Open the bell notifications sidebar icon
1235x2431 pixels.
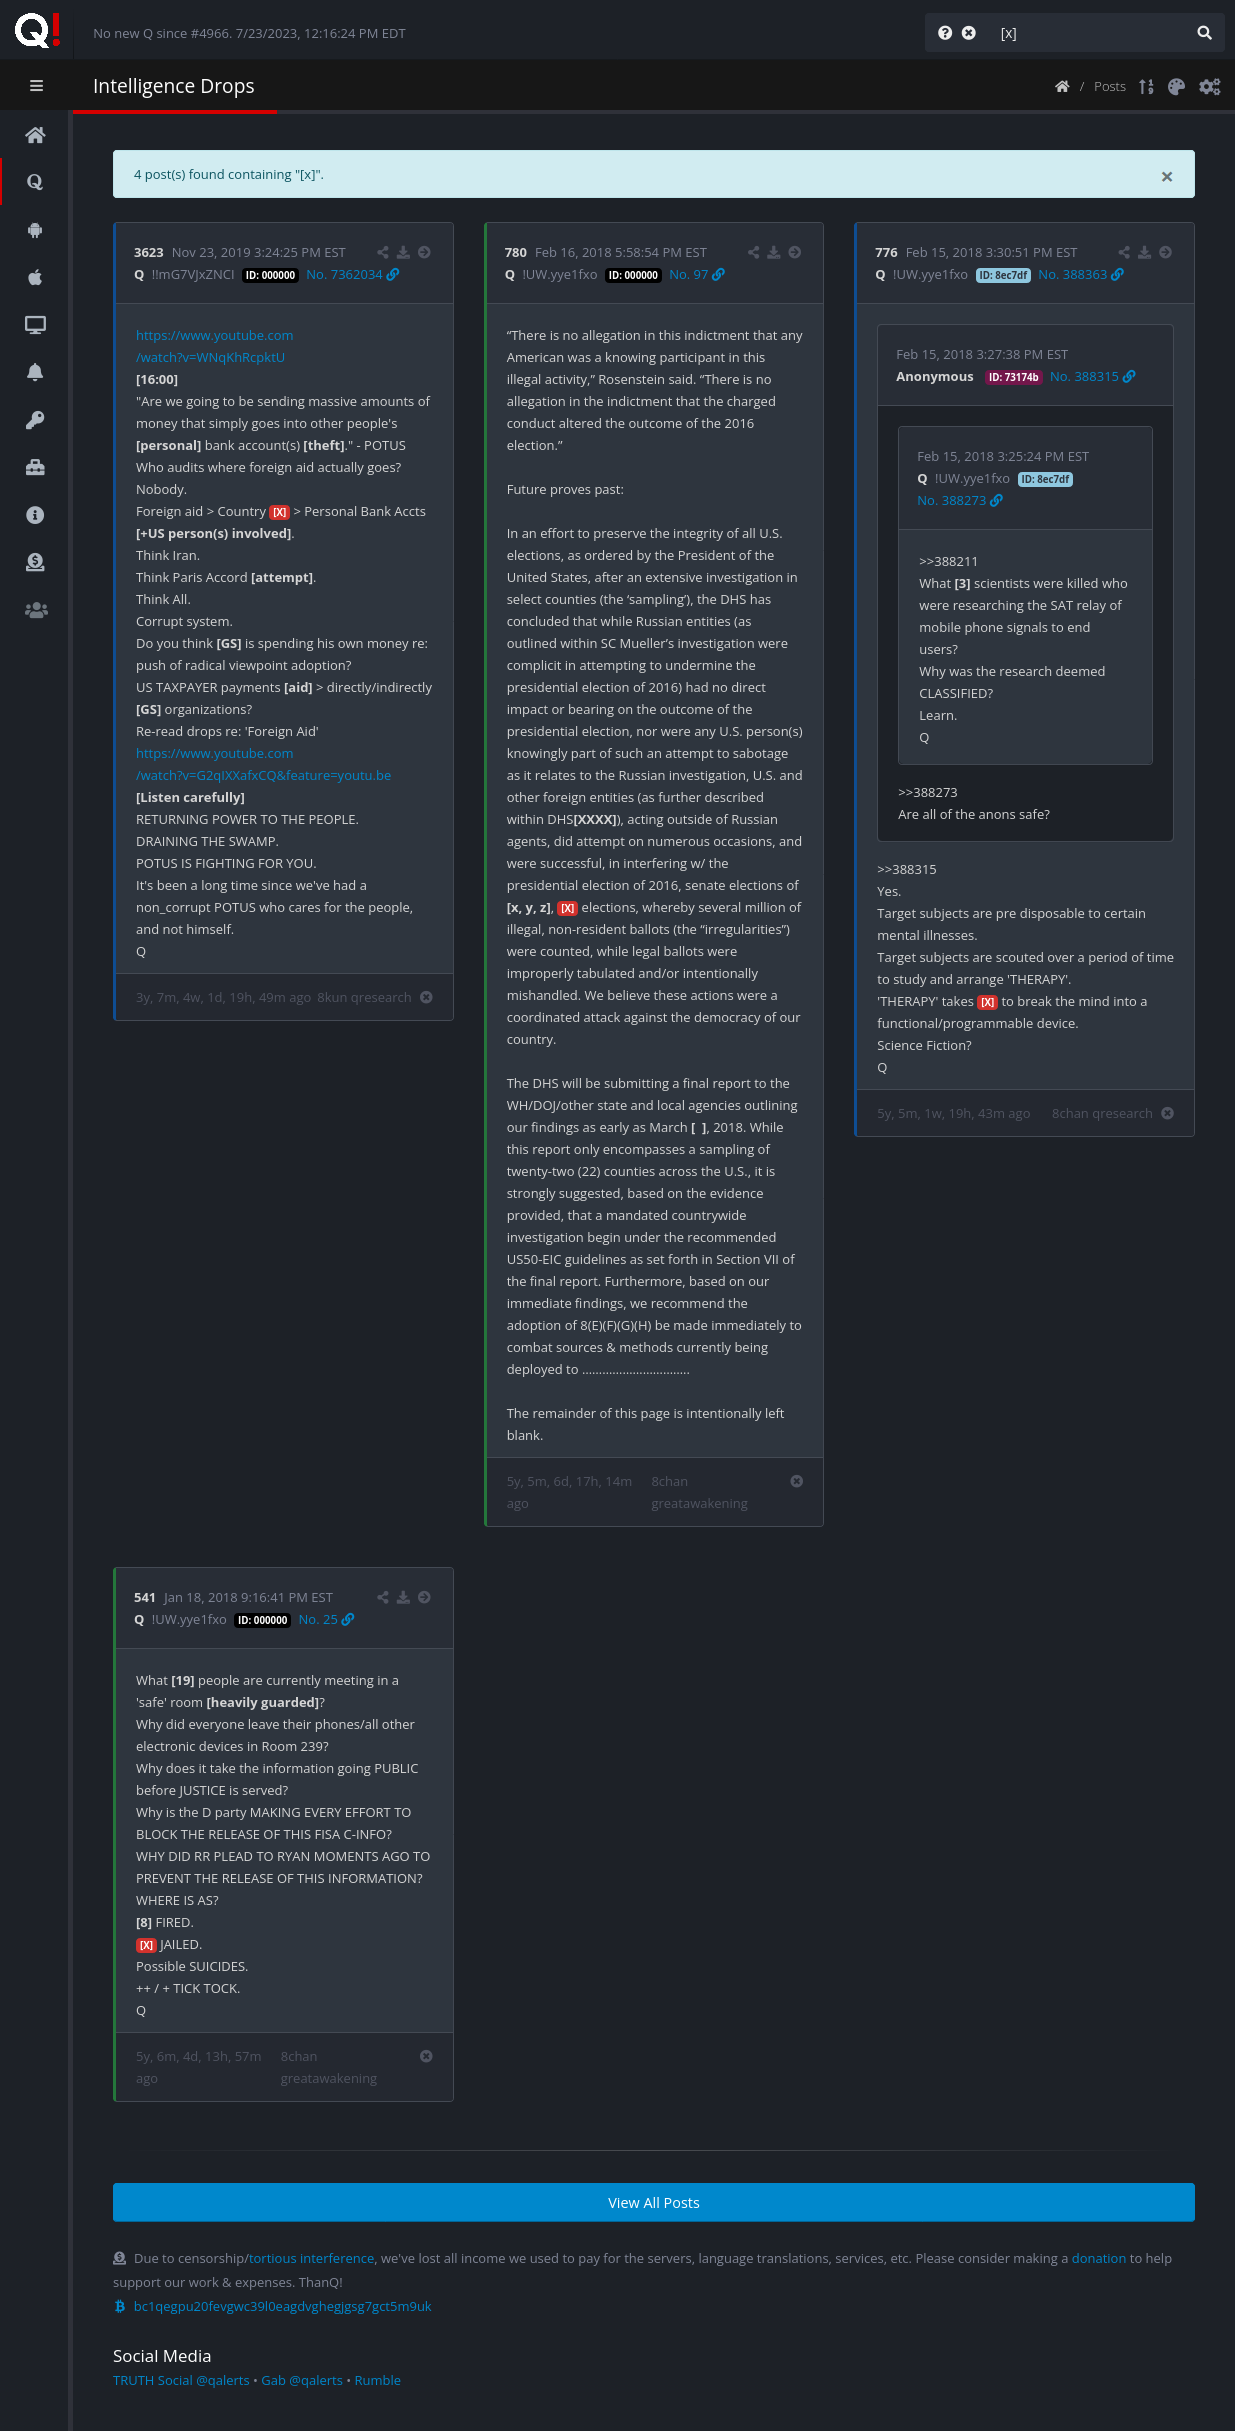tap(35, 372)
